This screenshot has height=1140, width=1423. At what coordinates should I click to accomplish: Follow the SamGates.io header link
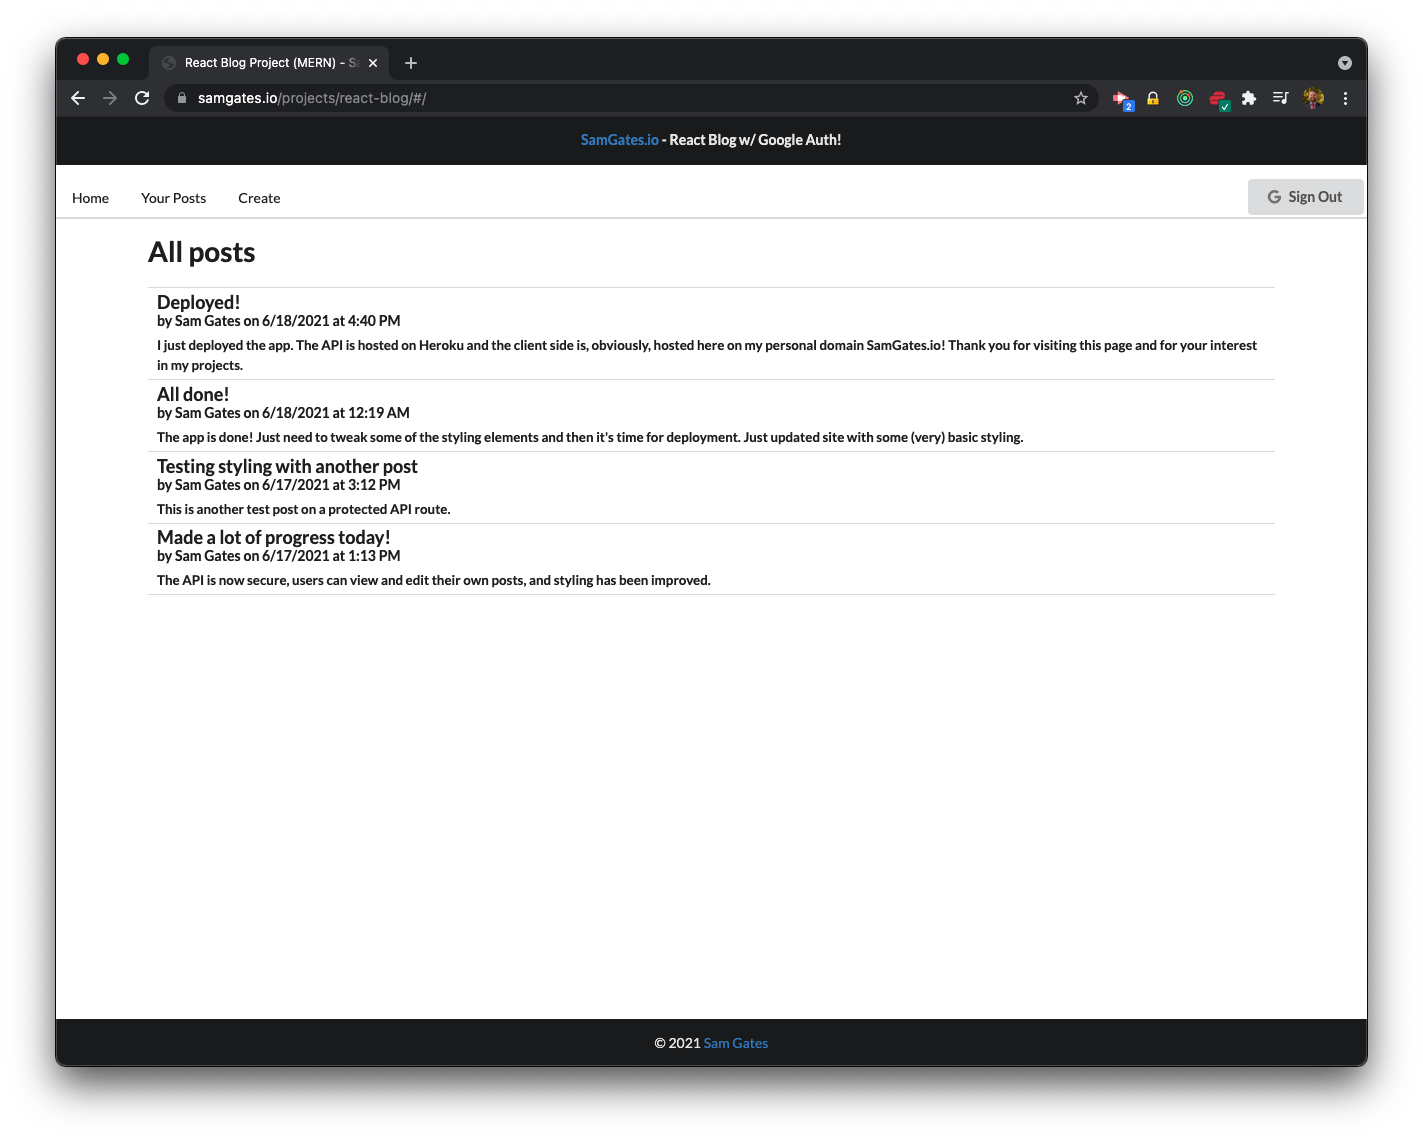tap(620, 140)
